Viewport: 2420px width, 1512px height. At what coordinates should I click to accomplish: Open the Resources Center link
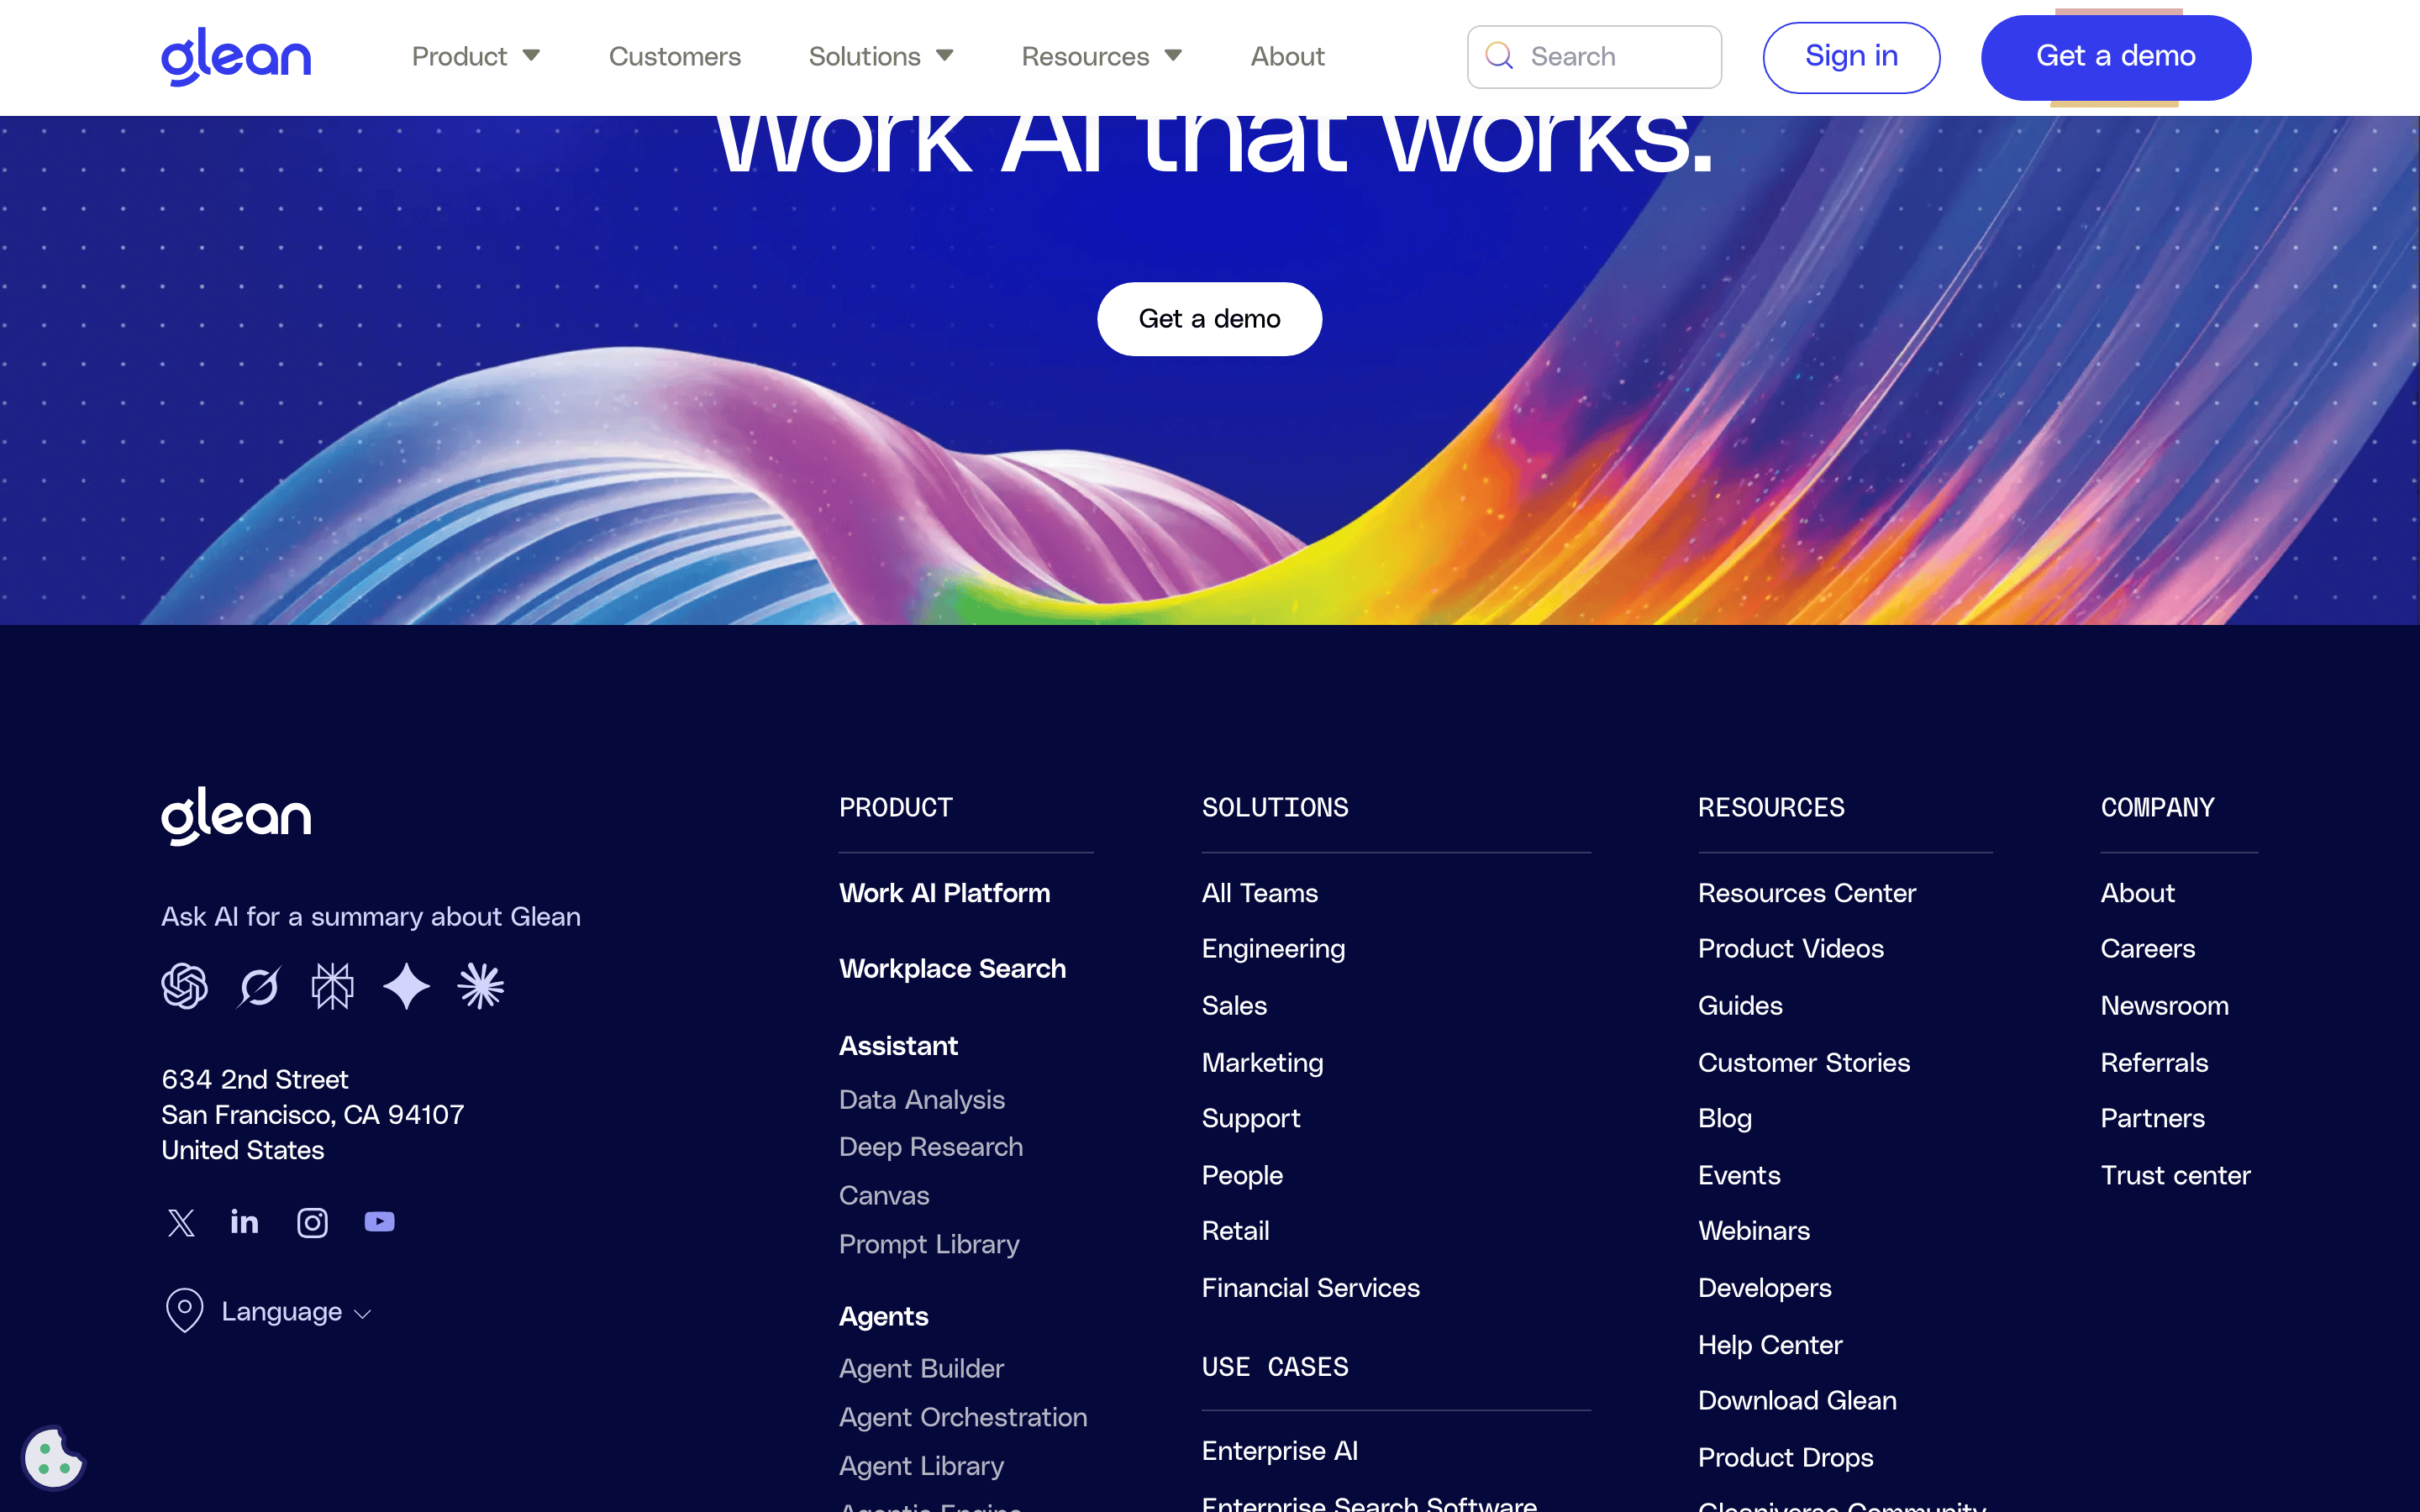click(1806, 892)
